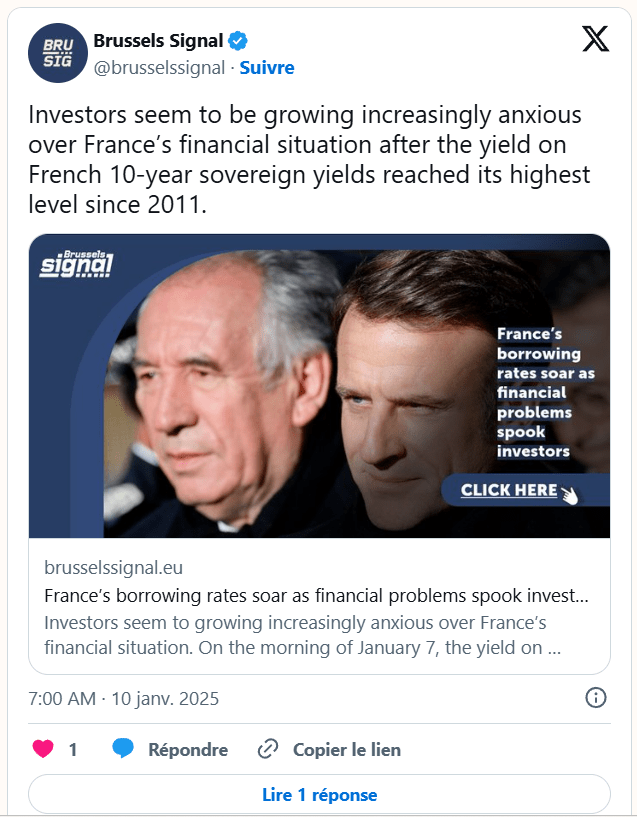Open the article headline about borrowing rates
Viewport: 637px width, 817px height.
tap(316, 596)
